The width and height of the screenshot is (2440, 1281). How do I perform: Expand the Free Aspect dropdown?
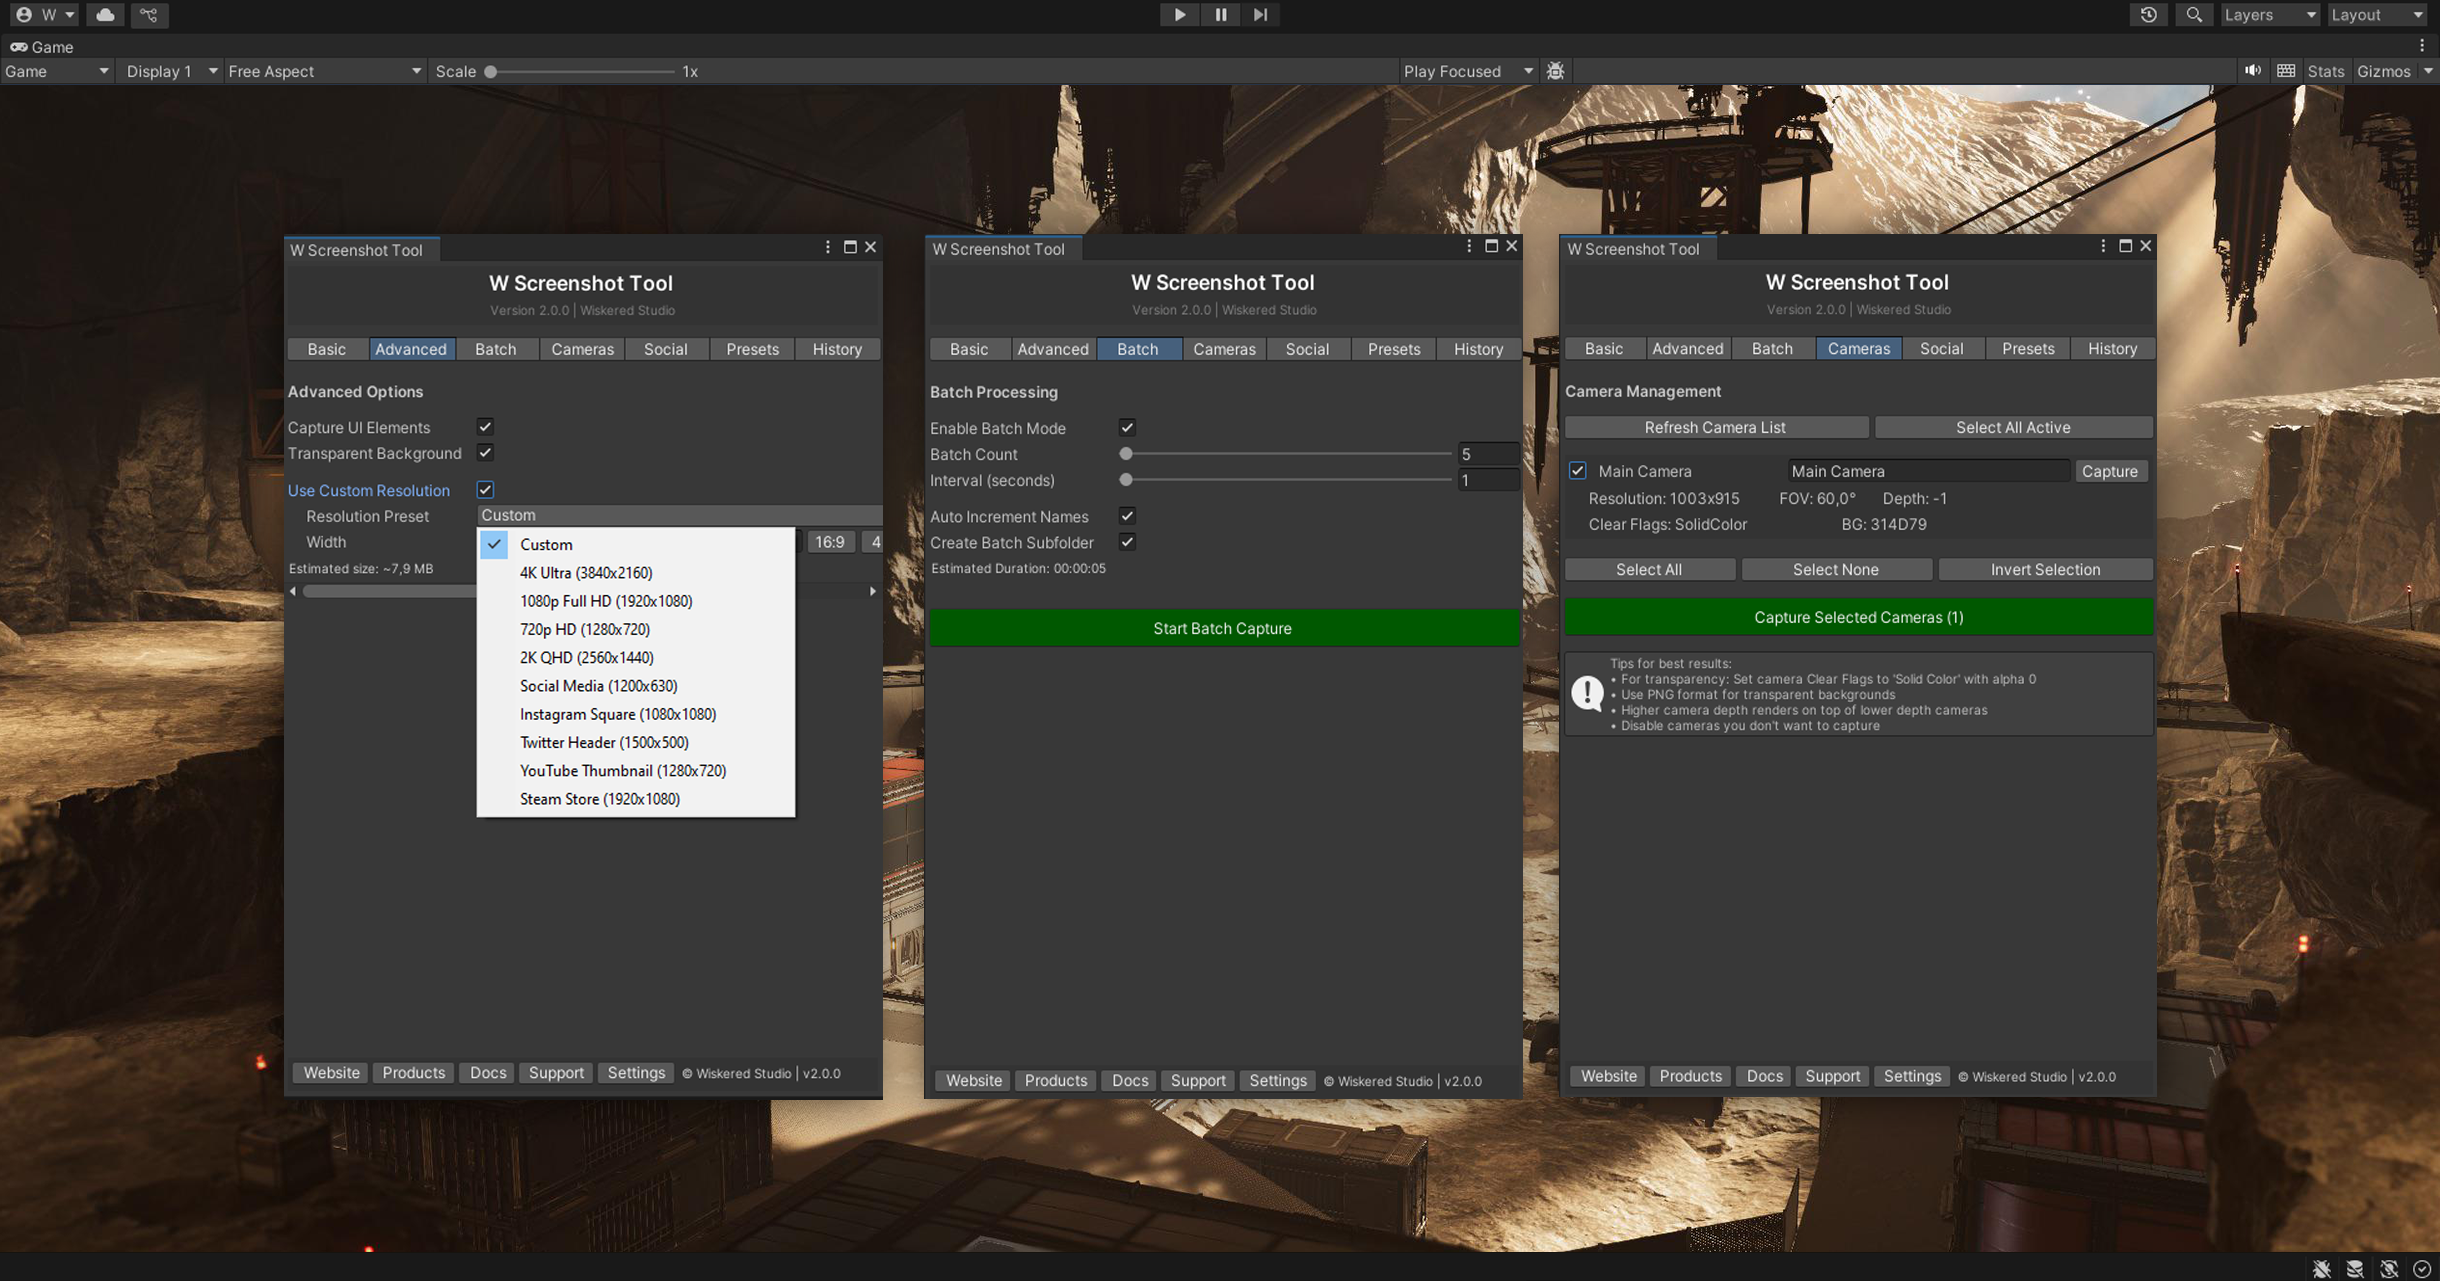(323, 71)
